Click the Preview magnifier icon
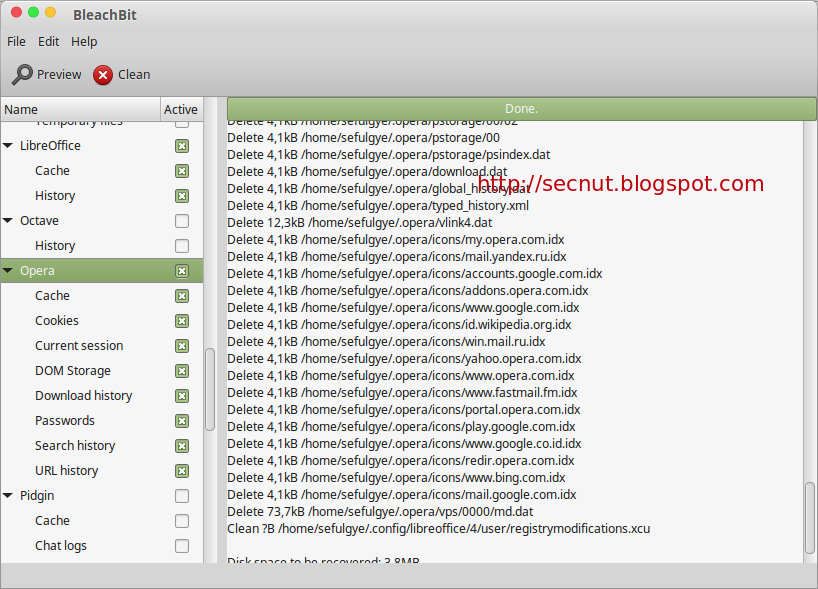818x589 pixels. click(22, 75)
